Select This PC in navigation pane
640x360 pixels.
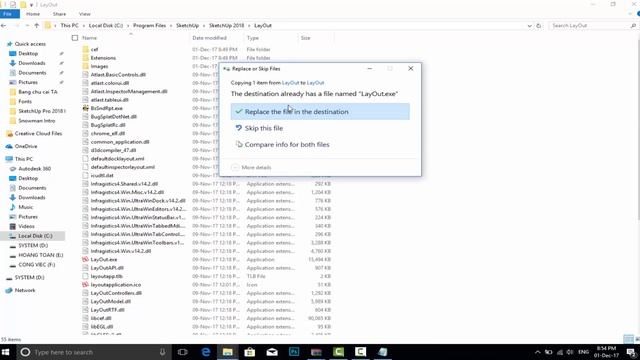[x=24, y=159]
